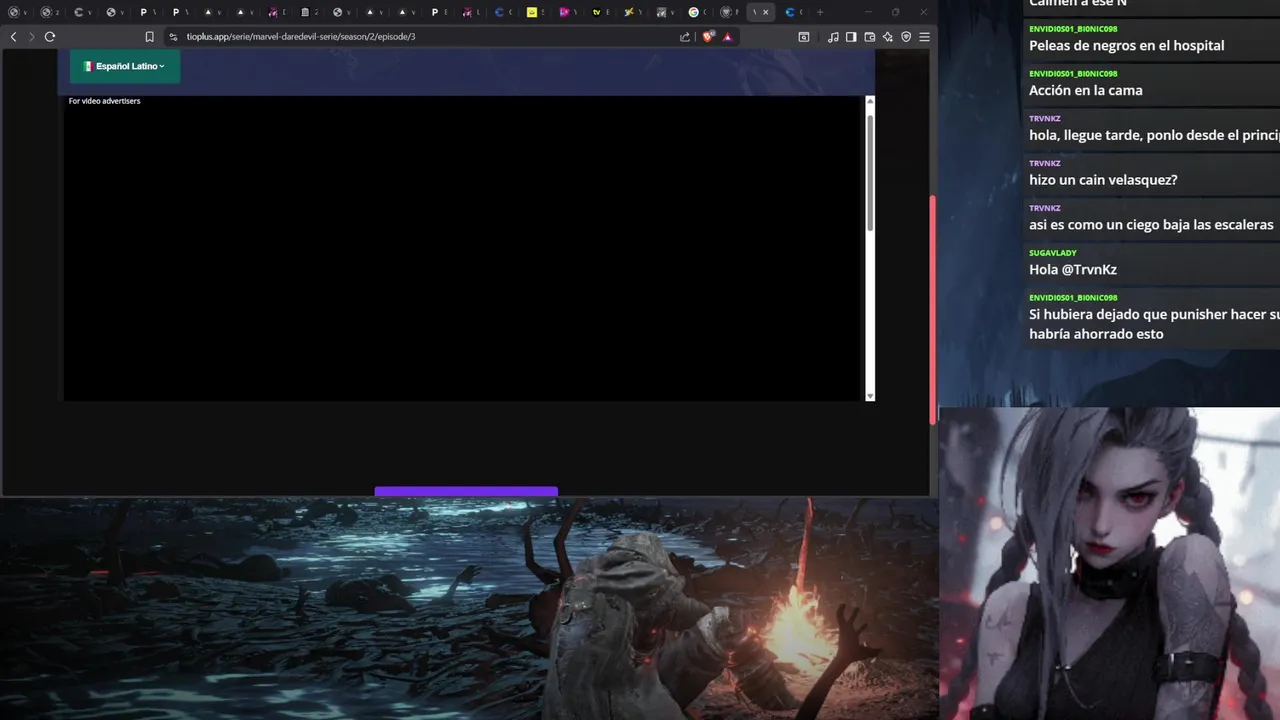Click username above 'Si hubiera dejado que punisher'
The height and width of the screenshot is (720, 1280).
pos(1073,298)
